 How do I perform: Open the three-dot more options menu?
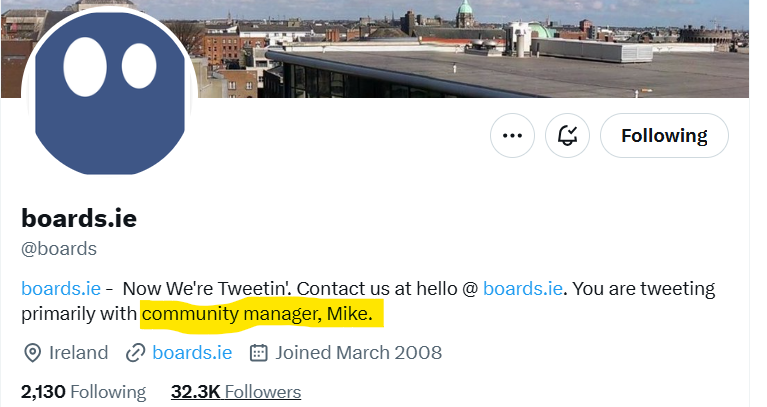[x=512, y=136]
